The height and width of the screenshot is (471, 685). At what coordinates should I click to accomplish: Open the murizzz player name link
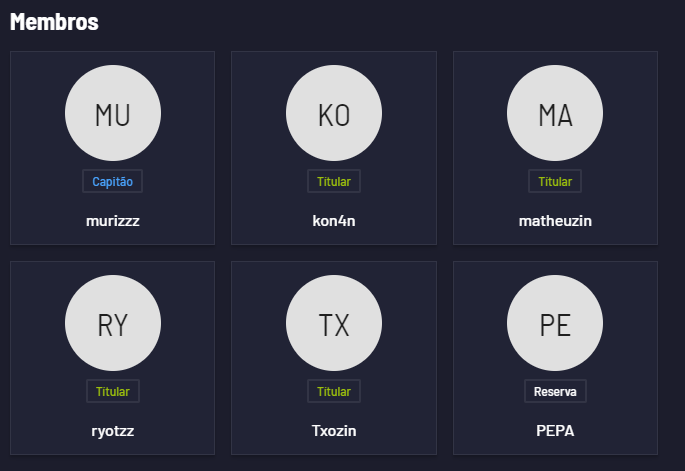pyautogui.click(x=113, y=220)
